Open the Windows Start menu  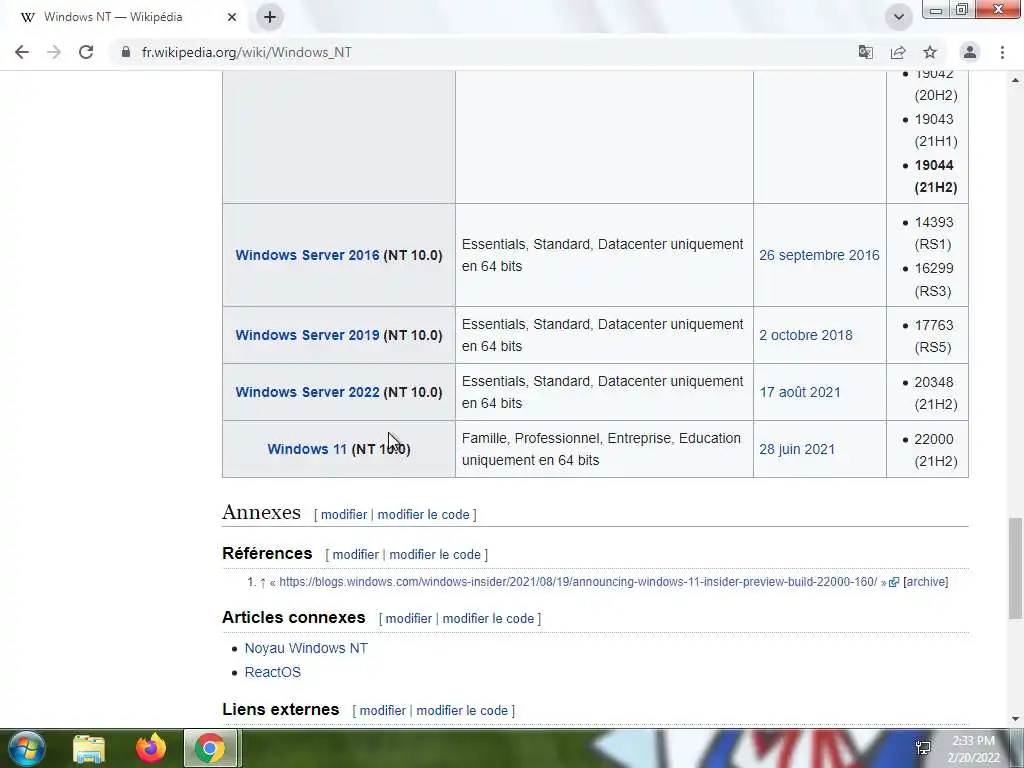[x=26, y=748]
